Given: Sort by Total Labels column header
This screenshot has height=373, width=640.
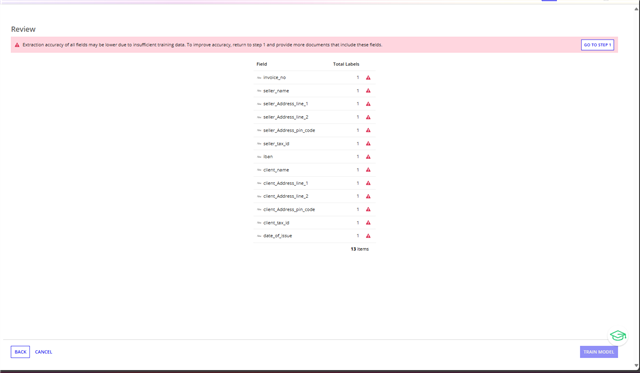Looking at the screenshot, I should (346, 64).
